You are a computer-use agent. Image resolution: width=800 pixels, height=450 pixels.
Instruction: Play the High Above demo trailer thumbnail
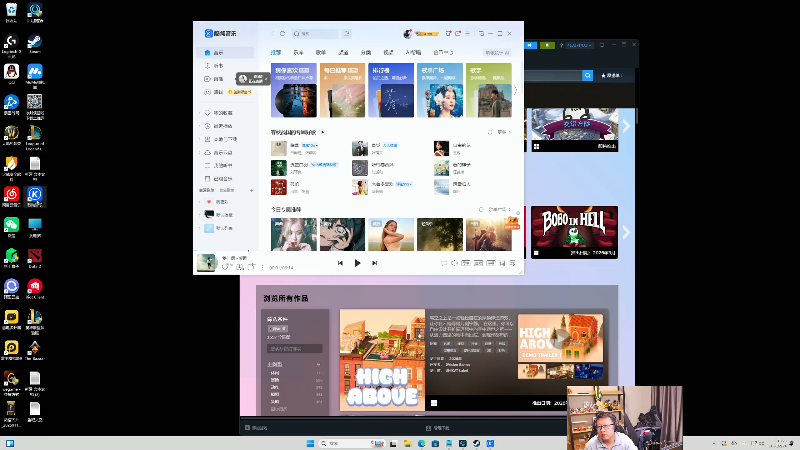tap(560, 340)
